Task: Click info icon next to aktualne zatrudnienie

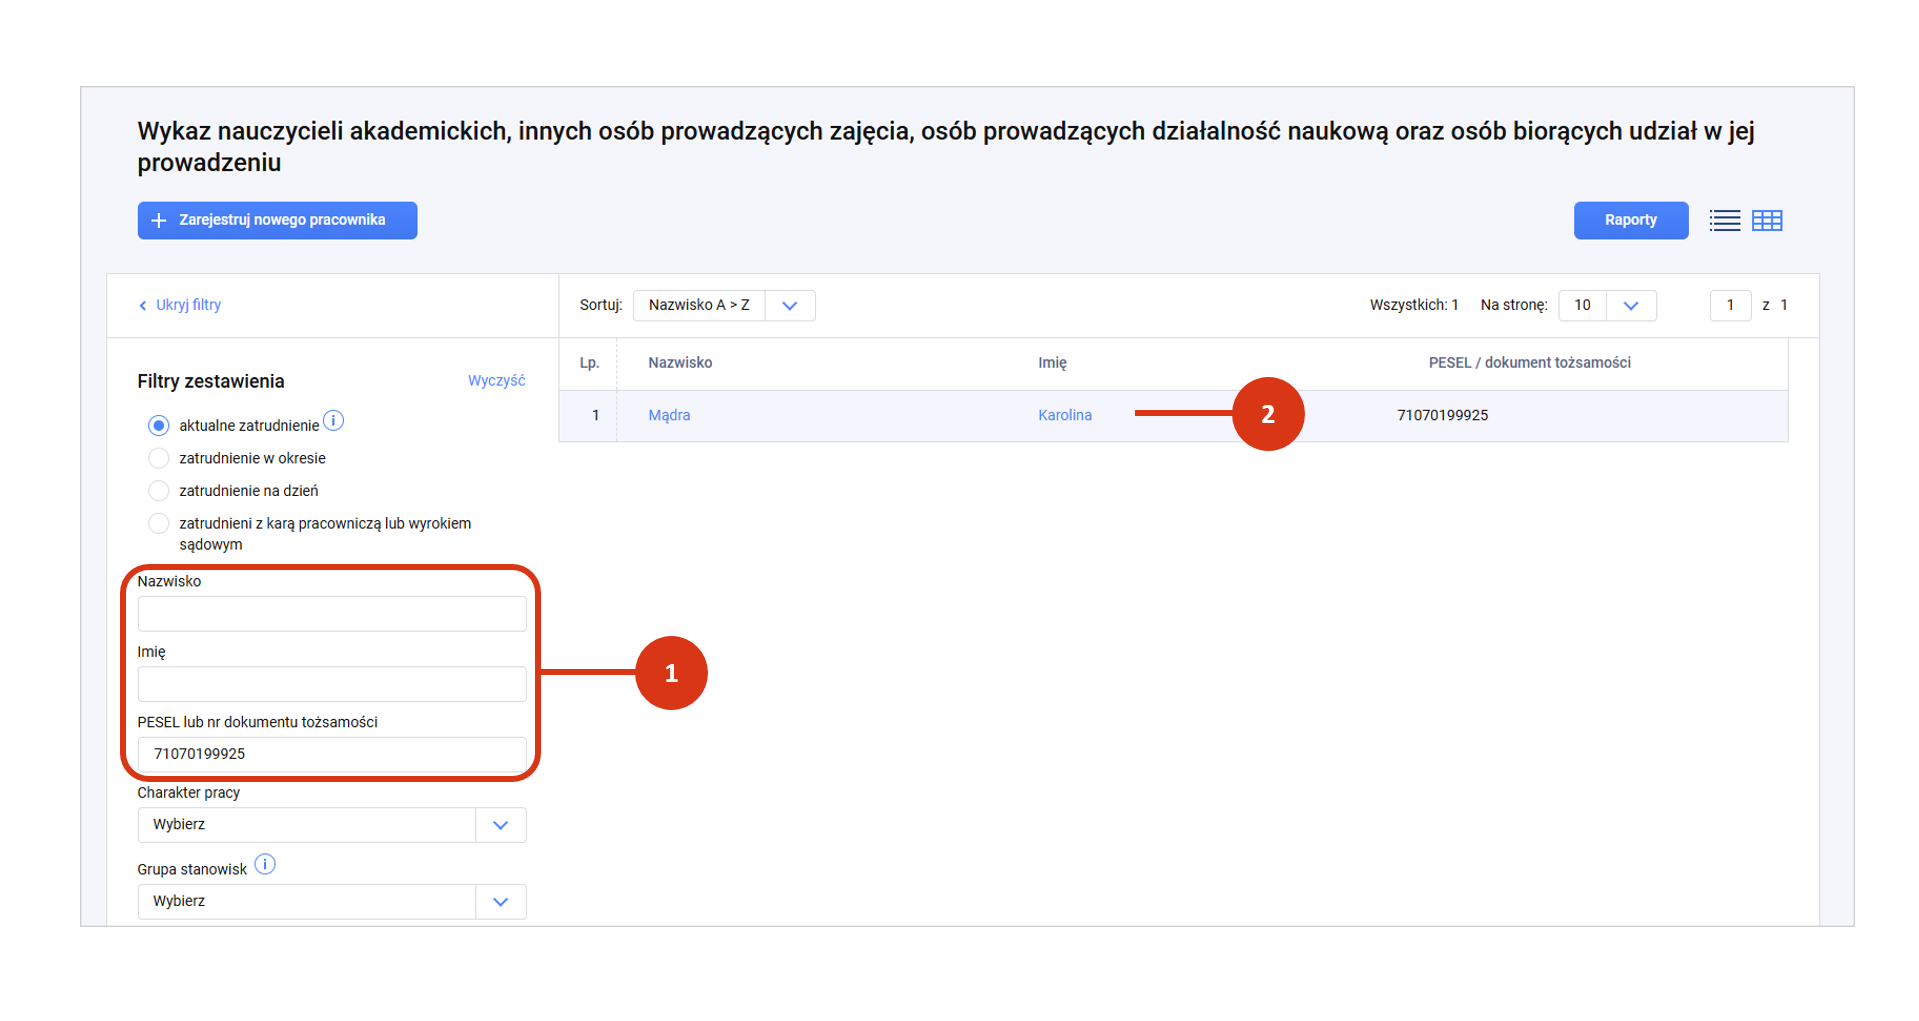Action: pos(334,422)
